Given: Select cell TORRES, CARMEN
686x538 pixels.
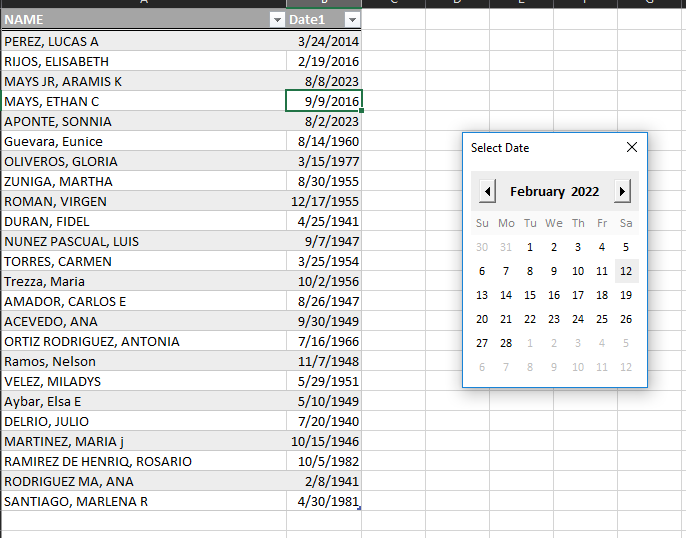Looking at the screenshot, I should click(144, 262).
